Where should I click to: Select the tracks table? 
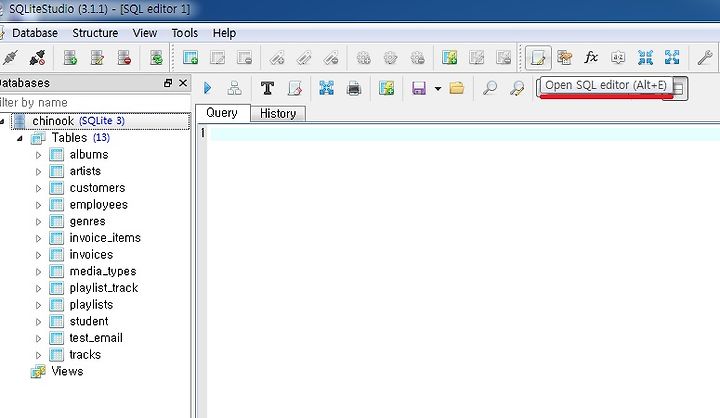click(85, 355)
